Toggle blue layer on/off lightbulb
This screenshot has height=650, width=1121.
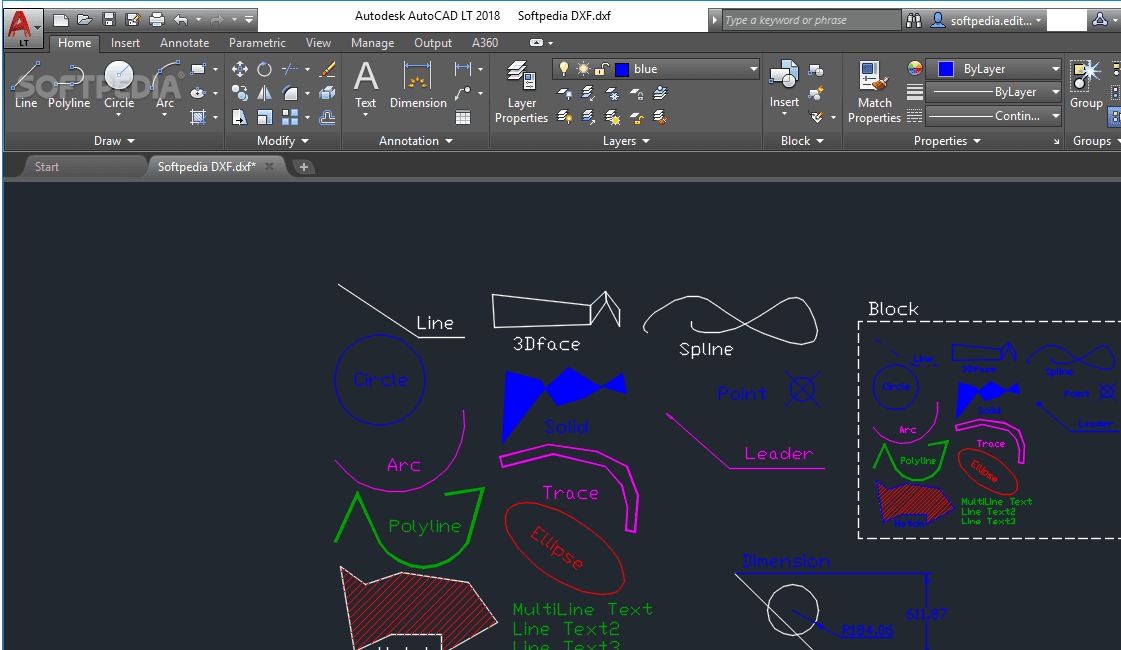click(x=564, y=69)
